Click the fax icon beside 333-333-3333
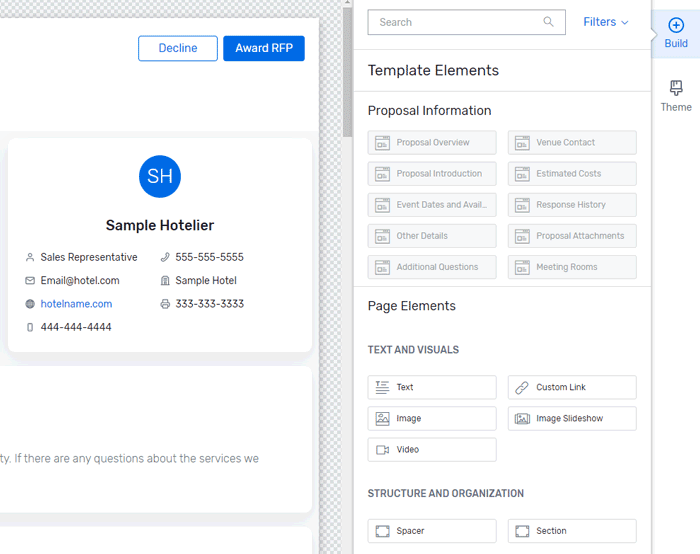Screen dimensions: 700x554 click(165, 304)
